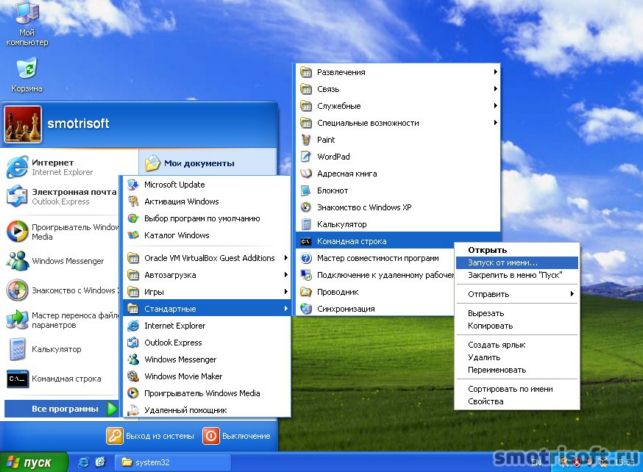Image resolution: width=643 pixels, height=472 pixels.
Task: Choose Сортировать по имени
Action: (517, 389)
